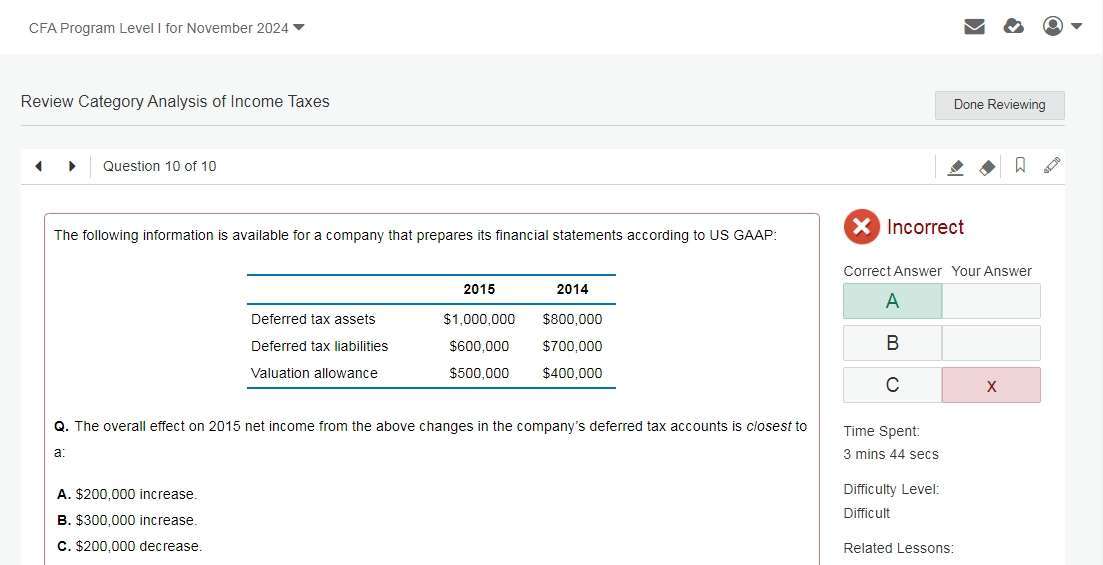This screenshot has width=1103, height=565.
Task: Click the green Correct Answer A cell
Action: coord(892,301)
